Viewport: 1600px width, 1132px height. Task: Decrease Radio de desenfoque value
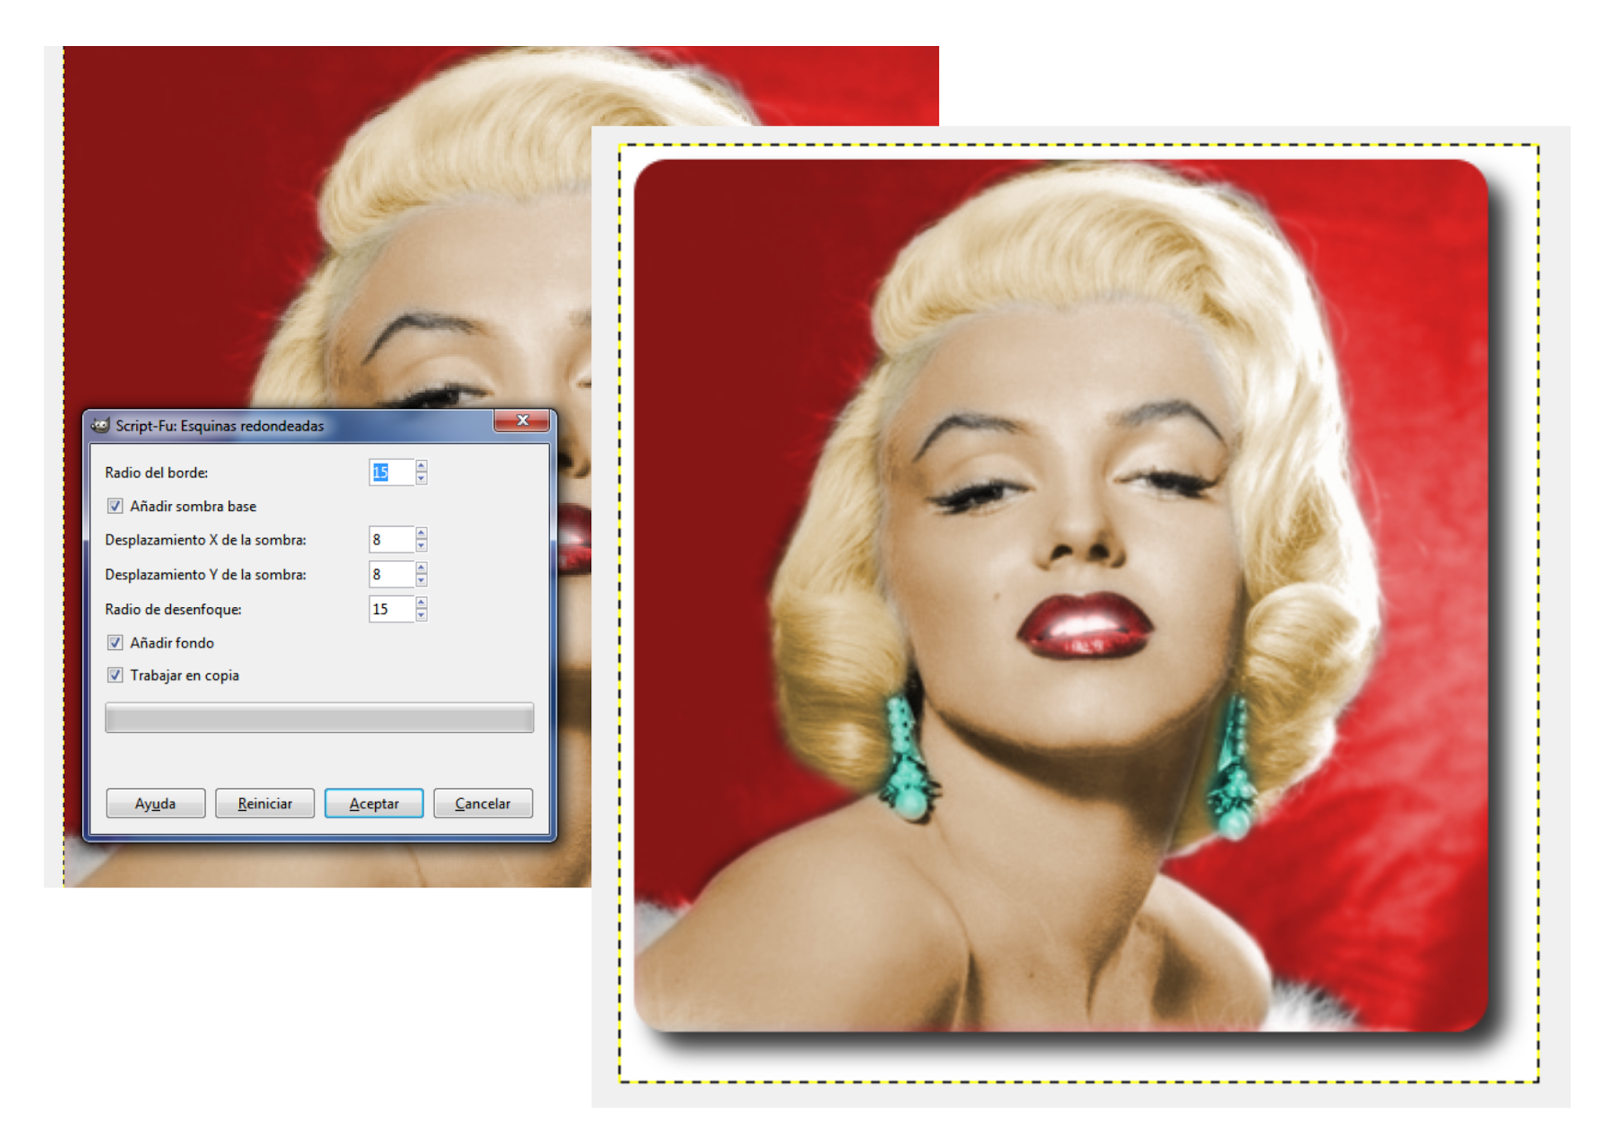(x=421, y=615)
